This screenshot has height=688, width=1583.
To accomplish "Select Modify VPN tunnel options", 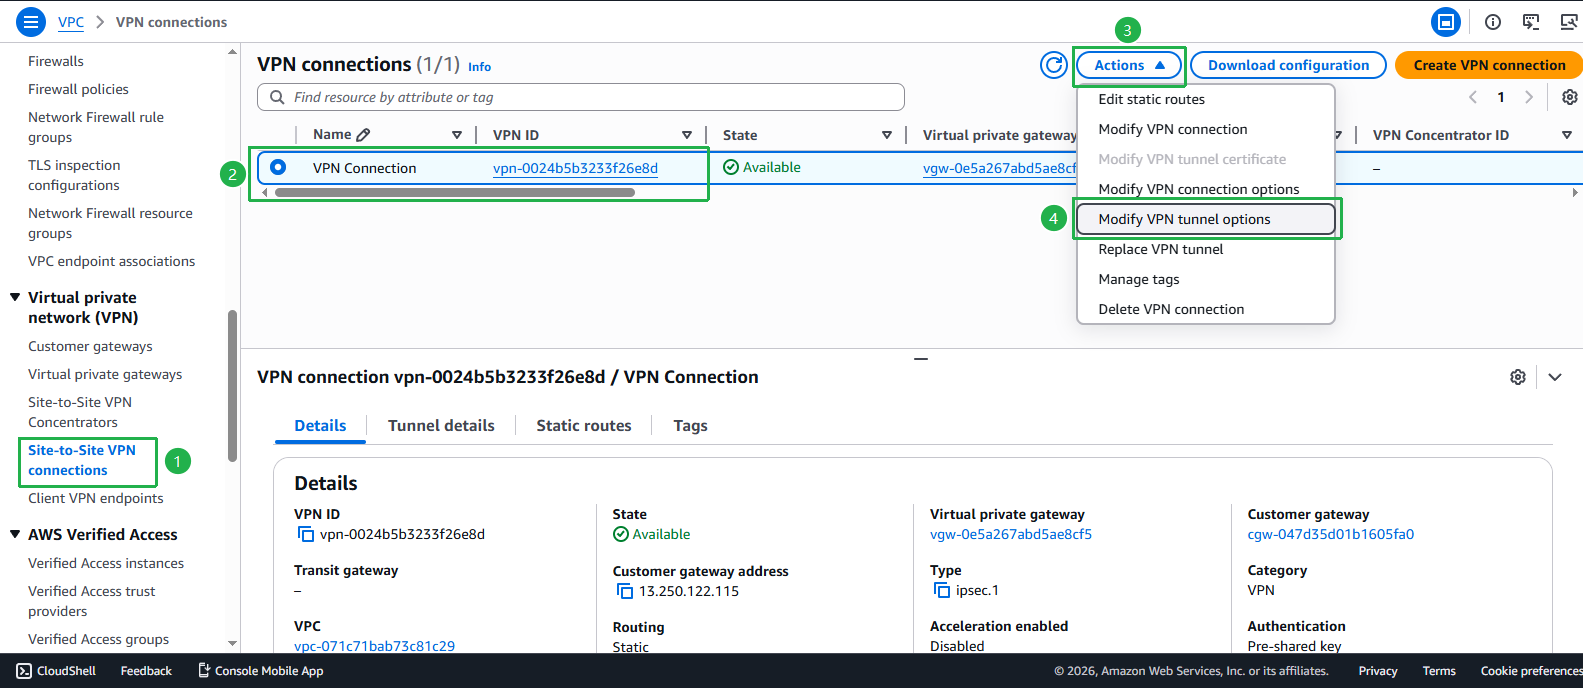I will tap(1205, 219).
